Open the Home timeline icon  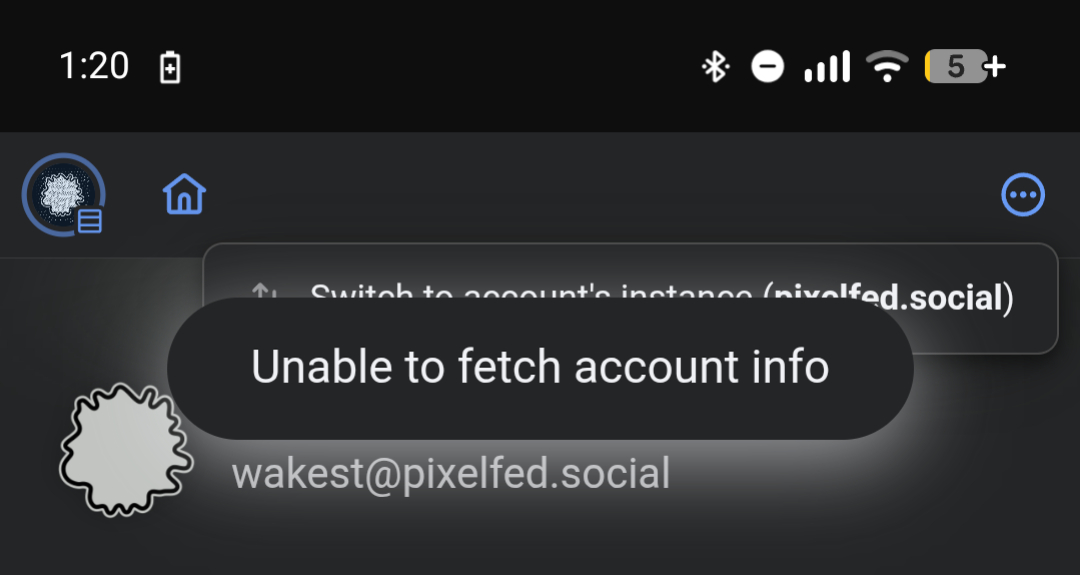click(184, 194)
